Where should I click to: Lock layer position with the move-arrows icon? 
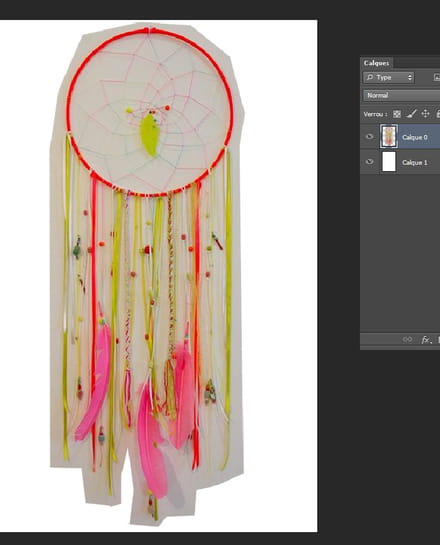pyautogui.click(x=425, y=114)
